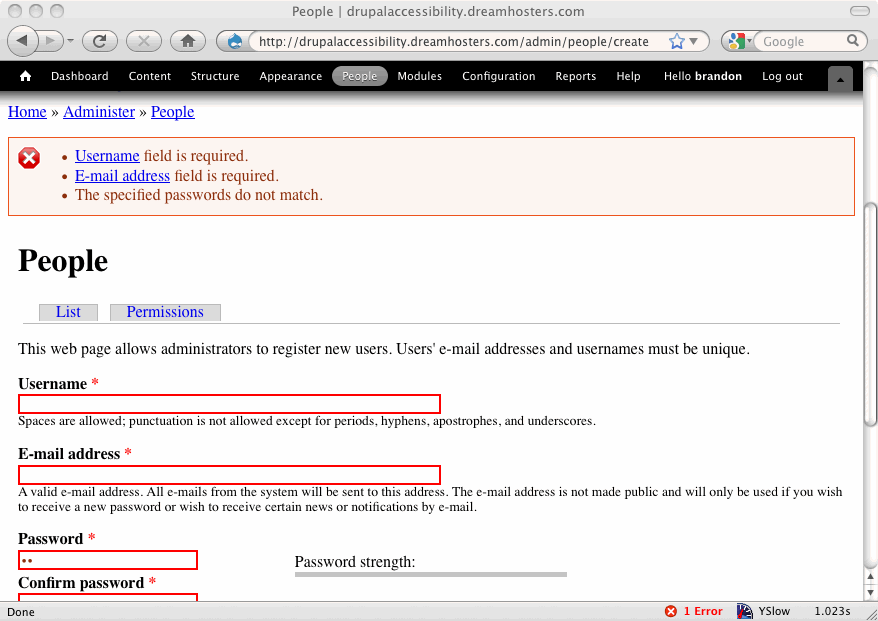Follow the Administer breadcrumb link

click(99, 112)
